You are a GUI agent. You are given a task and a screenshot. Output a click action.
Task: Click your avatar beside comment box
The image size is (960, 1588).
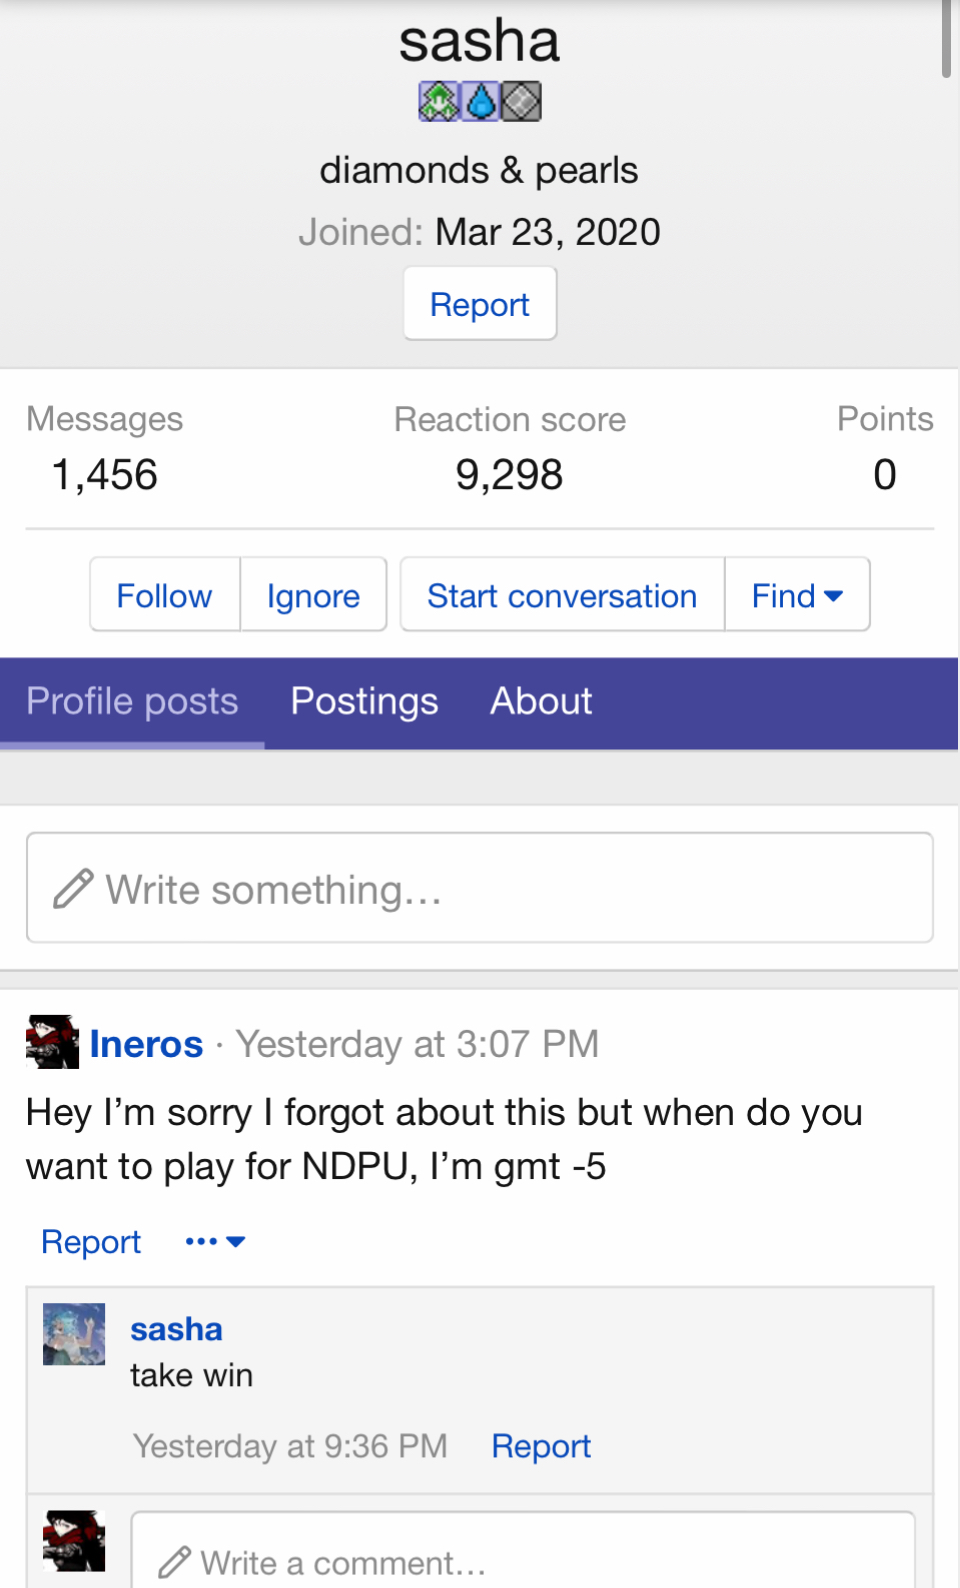(x=74, y=1541)
